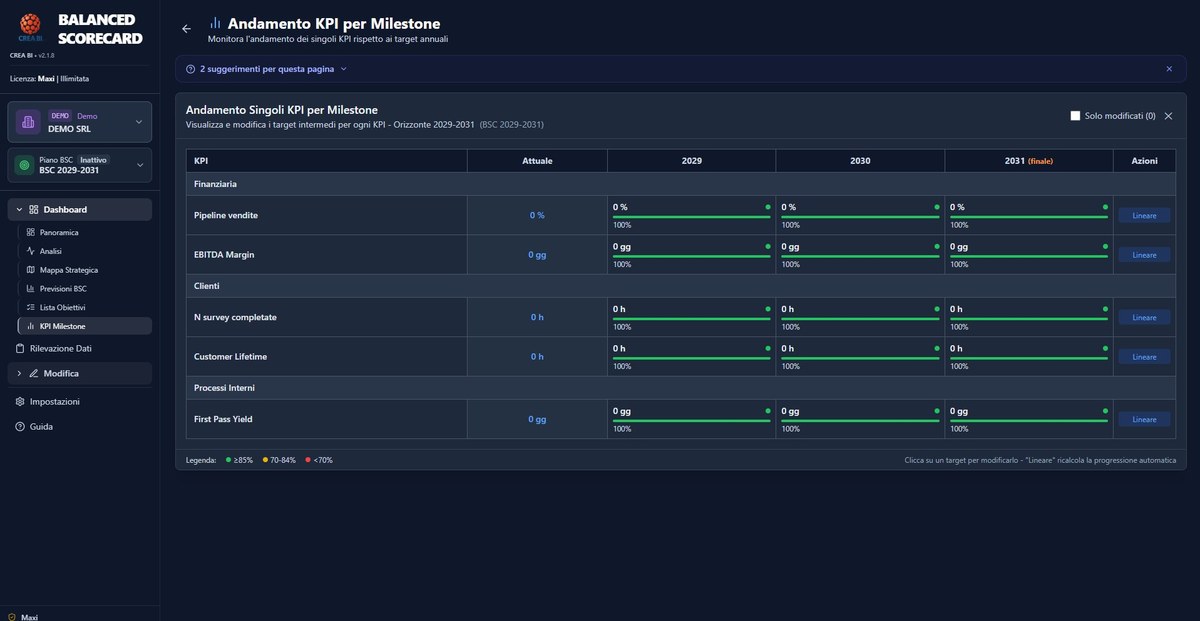Click Lineare button for Pipeline vendite
This screenshot has height=621, width=1200.
1144,216
